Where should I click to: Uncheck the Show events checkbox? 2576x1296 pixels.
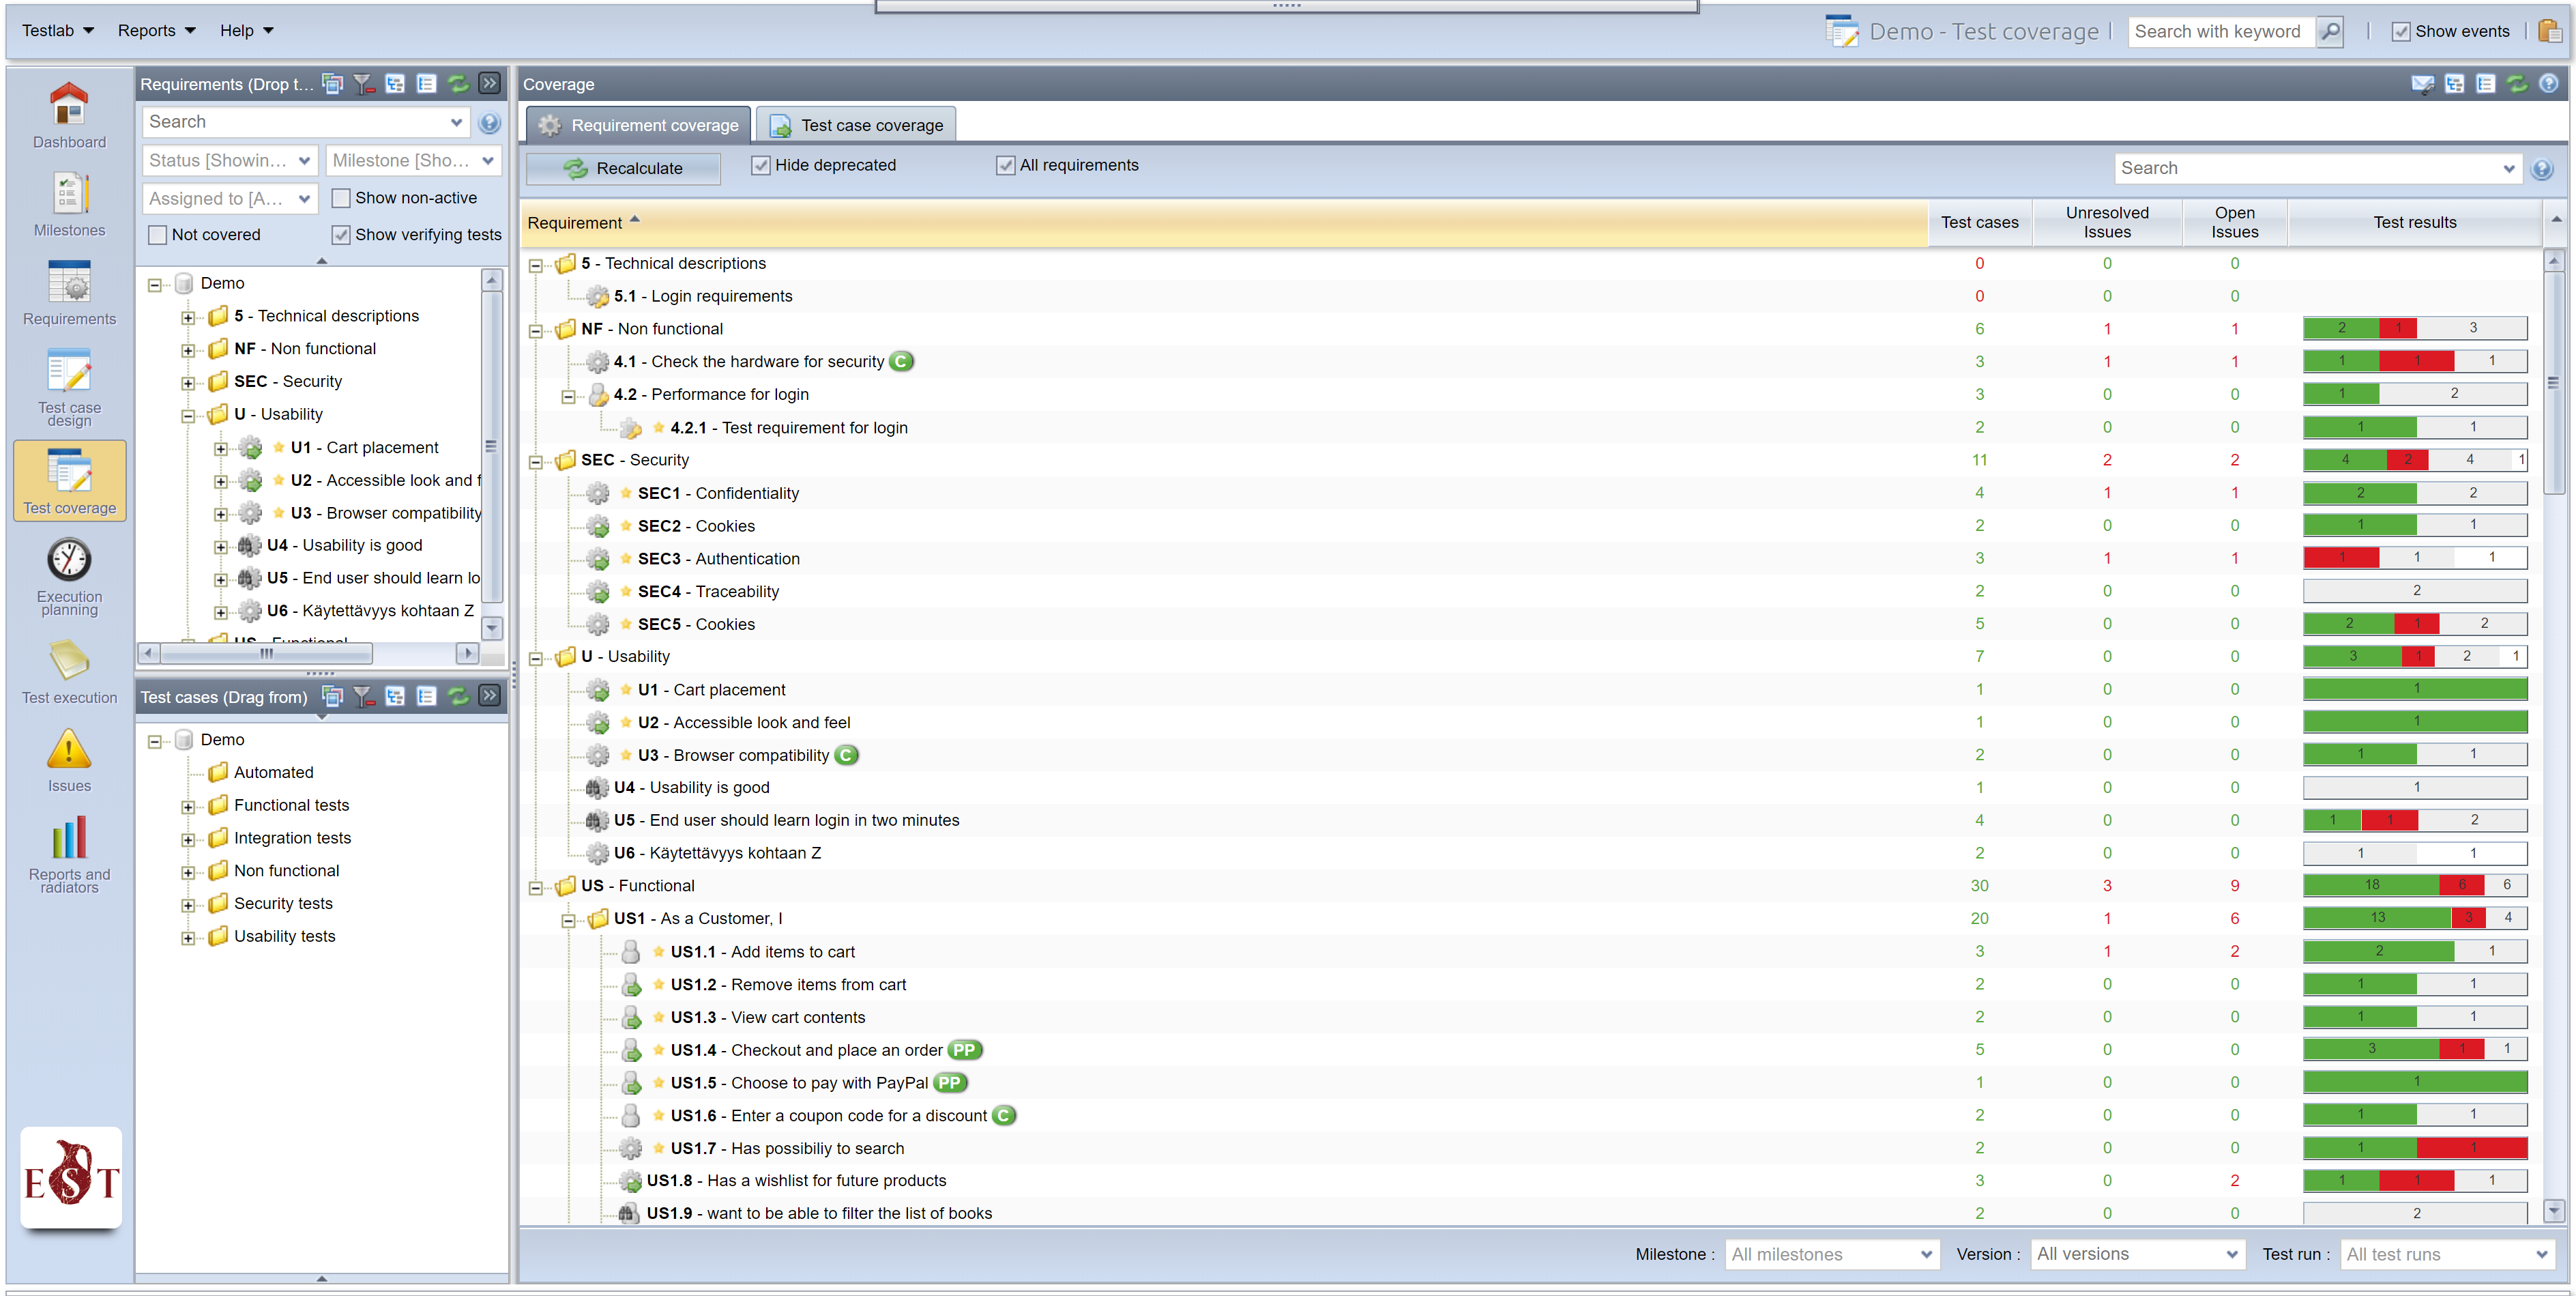(x=2400, y=31)
